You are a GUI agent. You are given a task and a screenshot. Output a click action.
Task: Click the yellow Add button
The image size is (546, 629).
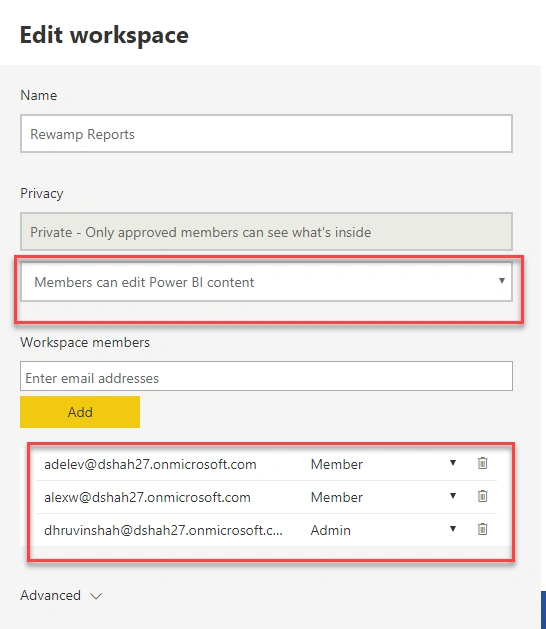coord(80,412)
